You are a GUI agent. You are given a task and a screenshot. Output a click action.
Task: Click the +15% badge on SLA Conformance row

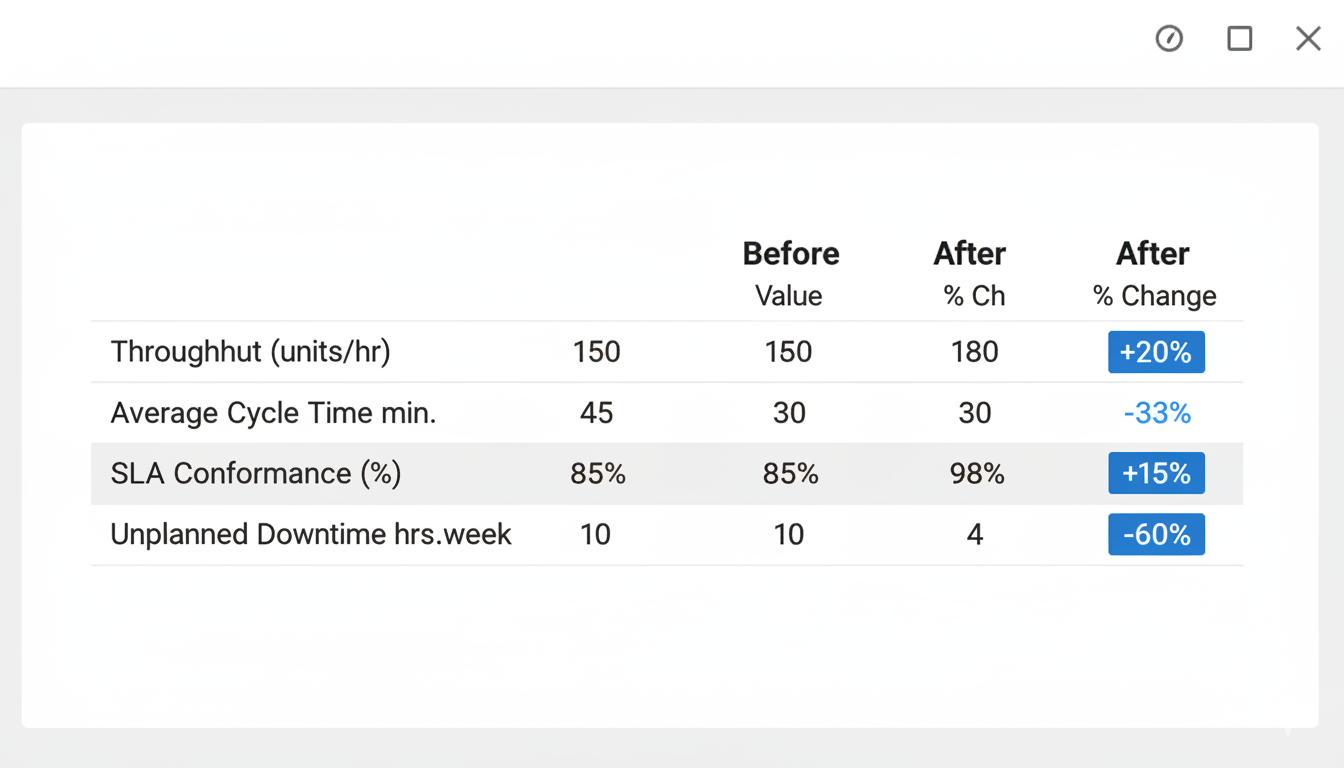point(1156,473)
